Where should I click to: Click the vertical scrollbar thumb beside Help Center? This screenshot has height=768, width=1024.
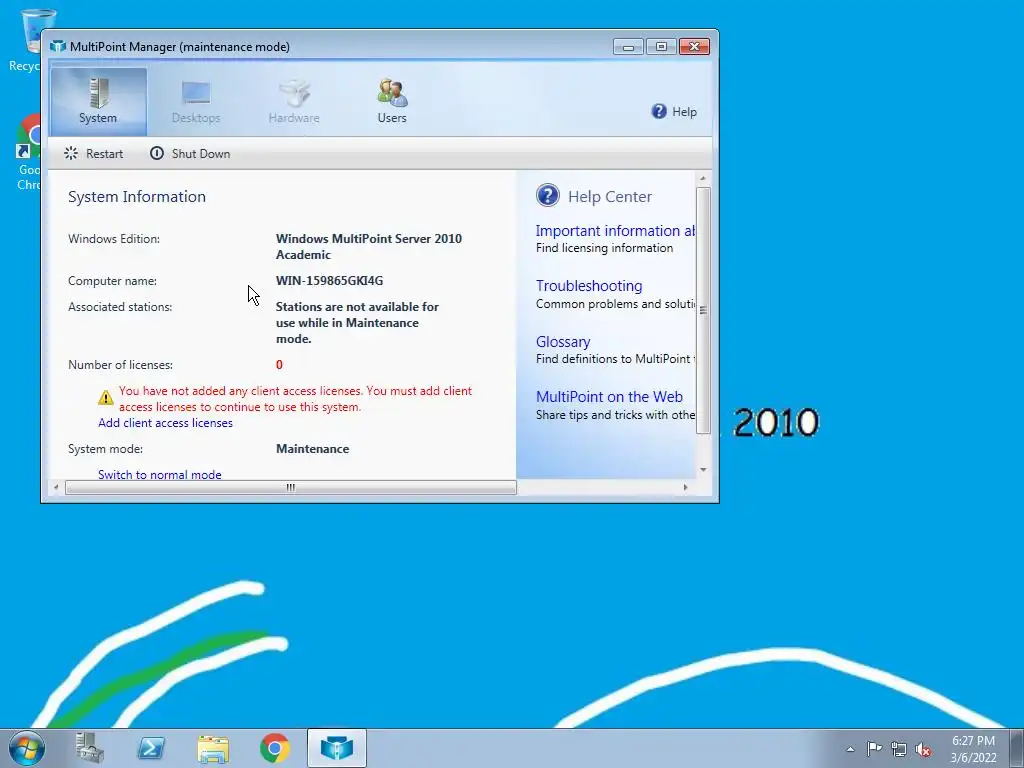pyautogui.click(x=703, y=310)
